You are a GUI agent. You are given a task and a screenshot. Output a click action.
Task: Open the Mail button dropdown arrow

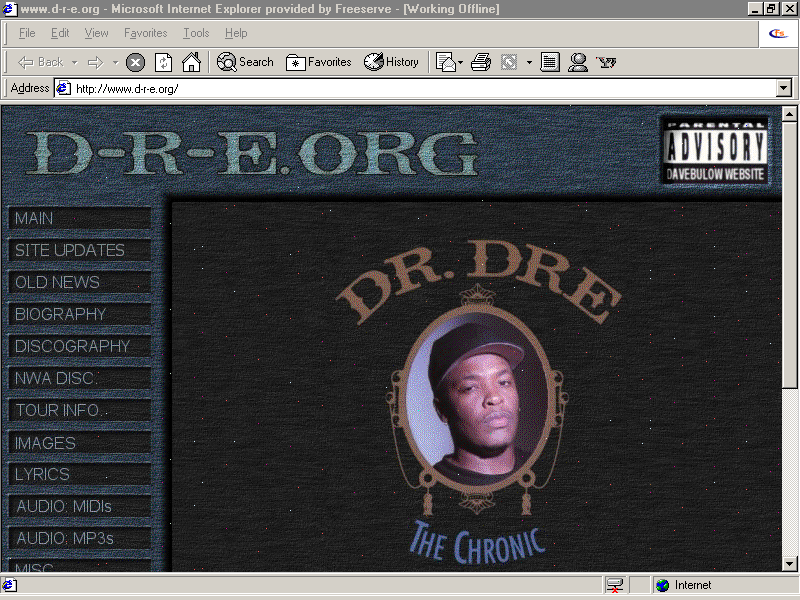[460, 63]
